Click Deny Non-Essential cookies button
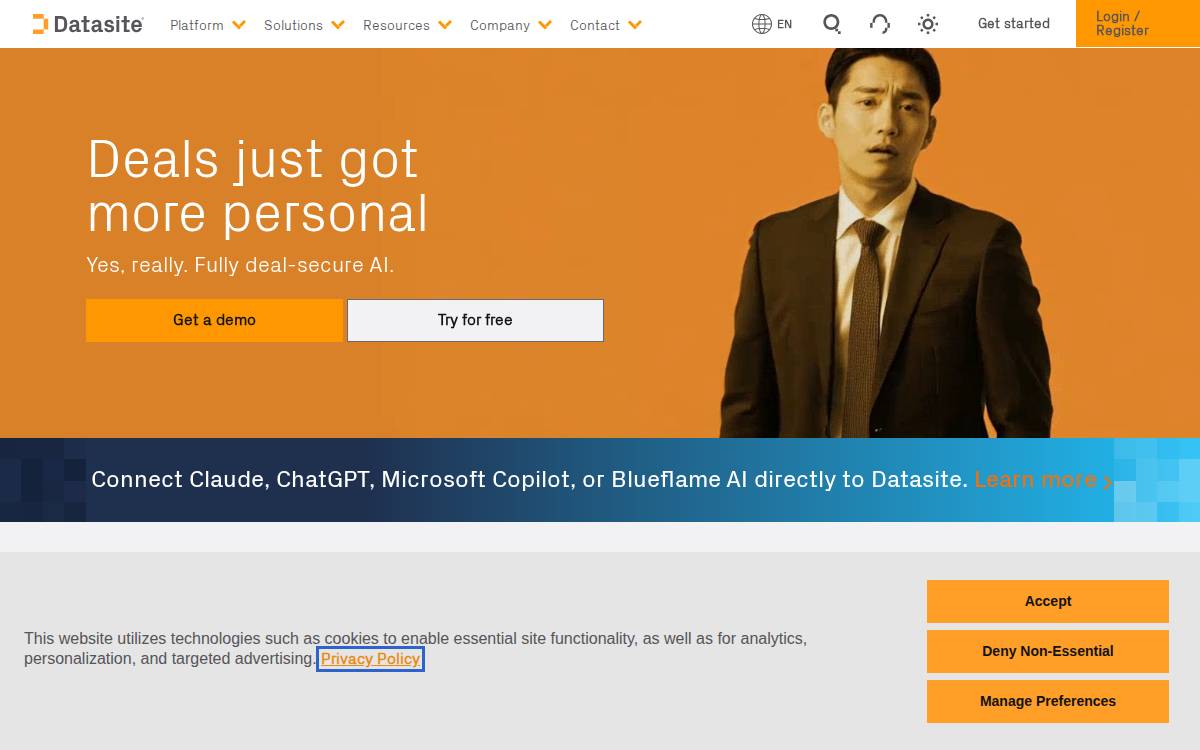The height and width of the screenshot is (750, 1200). (1048, 651)
